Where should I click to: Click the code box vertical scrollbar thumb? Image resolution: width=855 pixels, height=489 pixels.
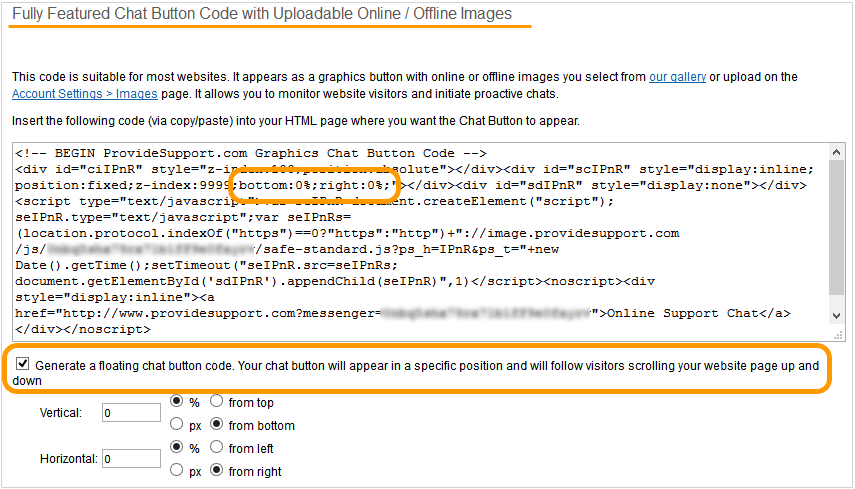(x=836, y=227)
